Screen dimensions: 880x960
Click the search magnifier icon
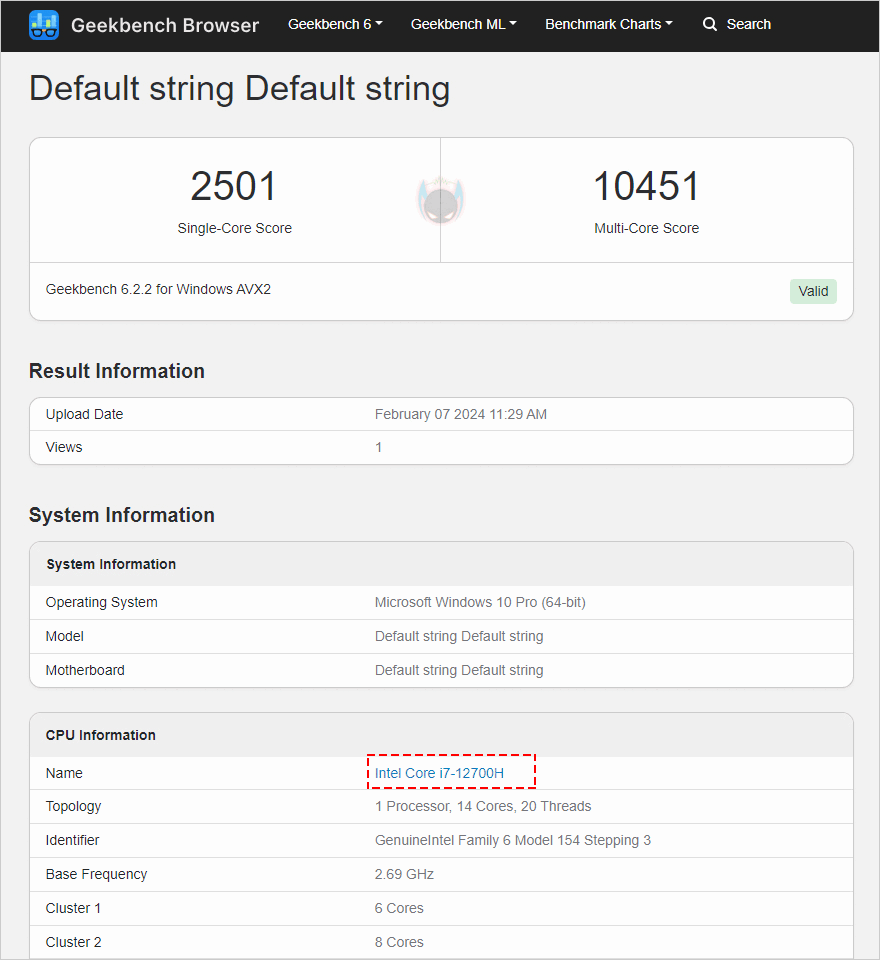pos(710,24)
